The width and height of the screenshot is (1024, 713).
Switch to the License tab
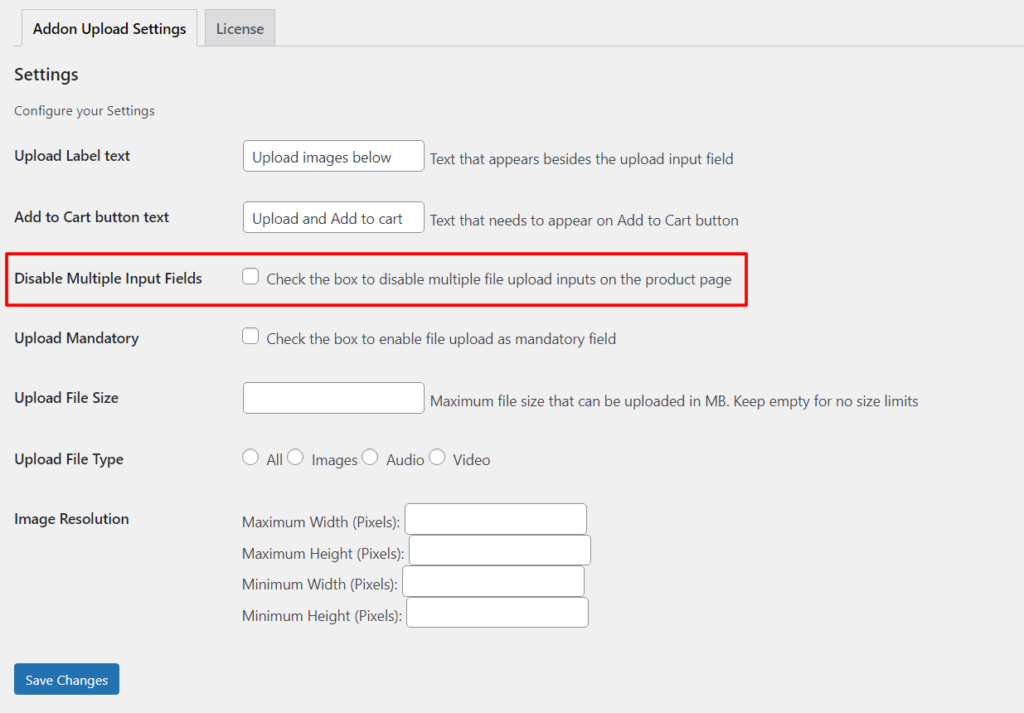point(240,28)
